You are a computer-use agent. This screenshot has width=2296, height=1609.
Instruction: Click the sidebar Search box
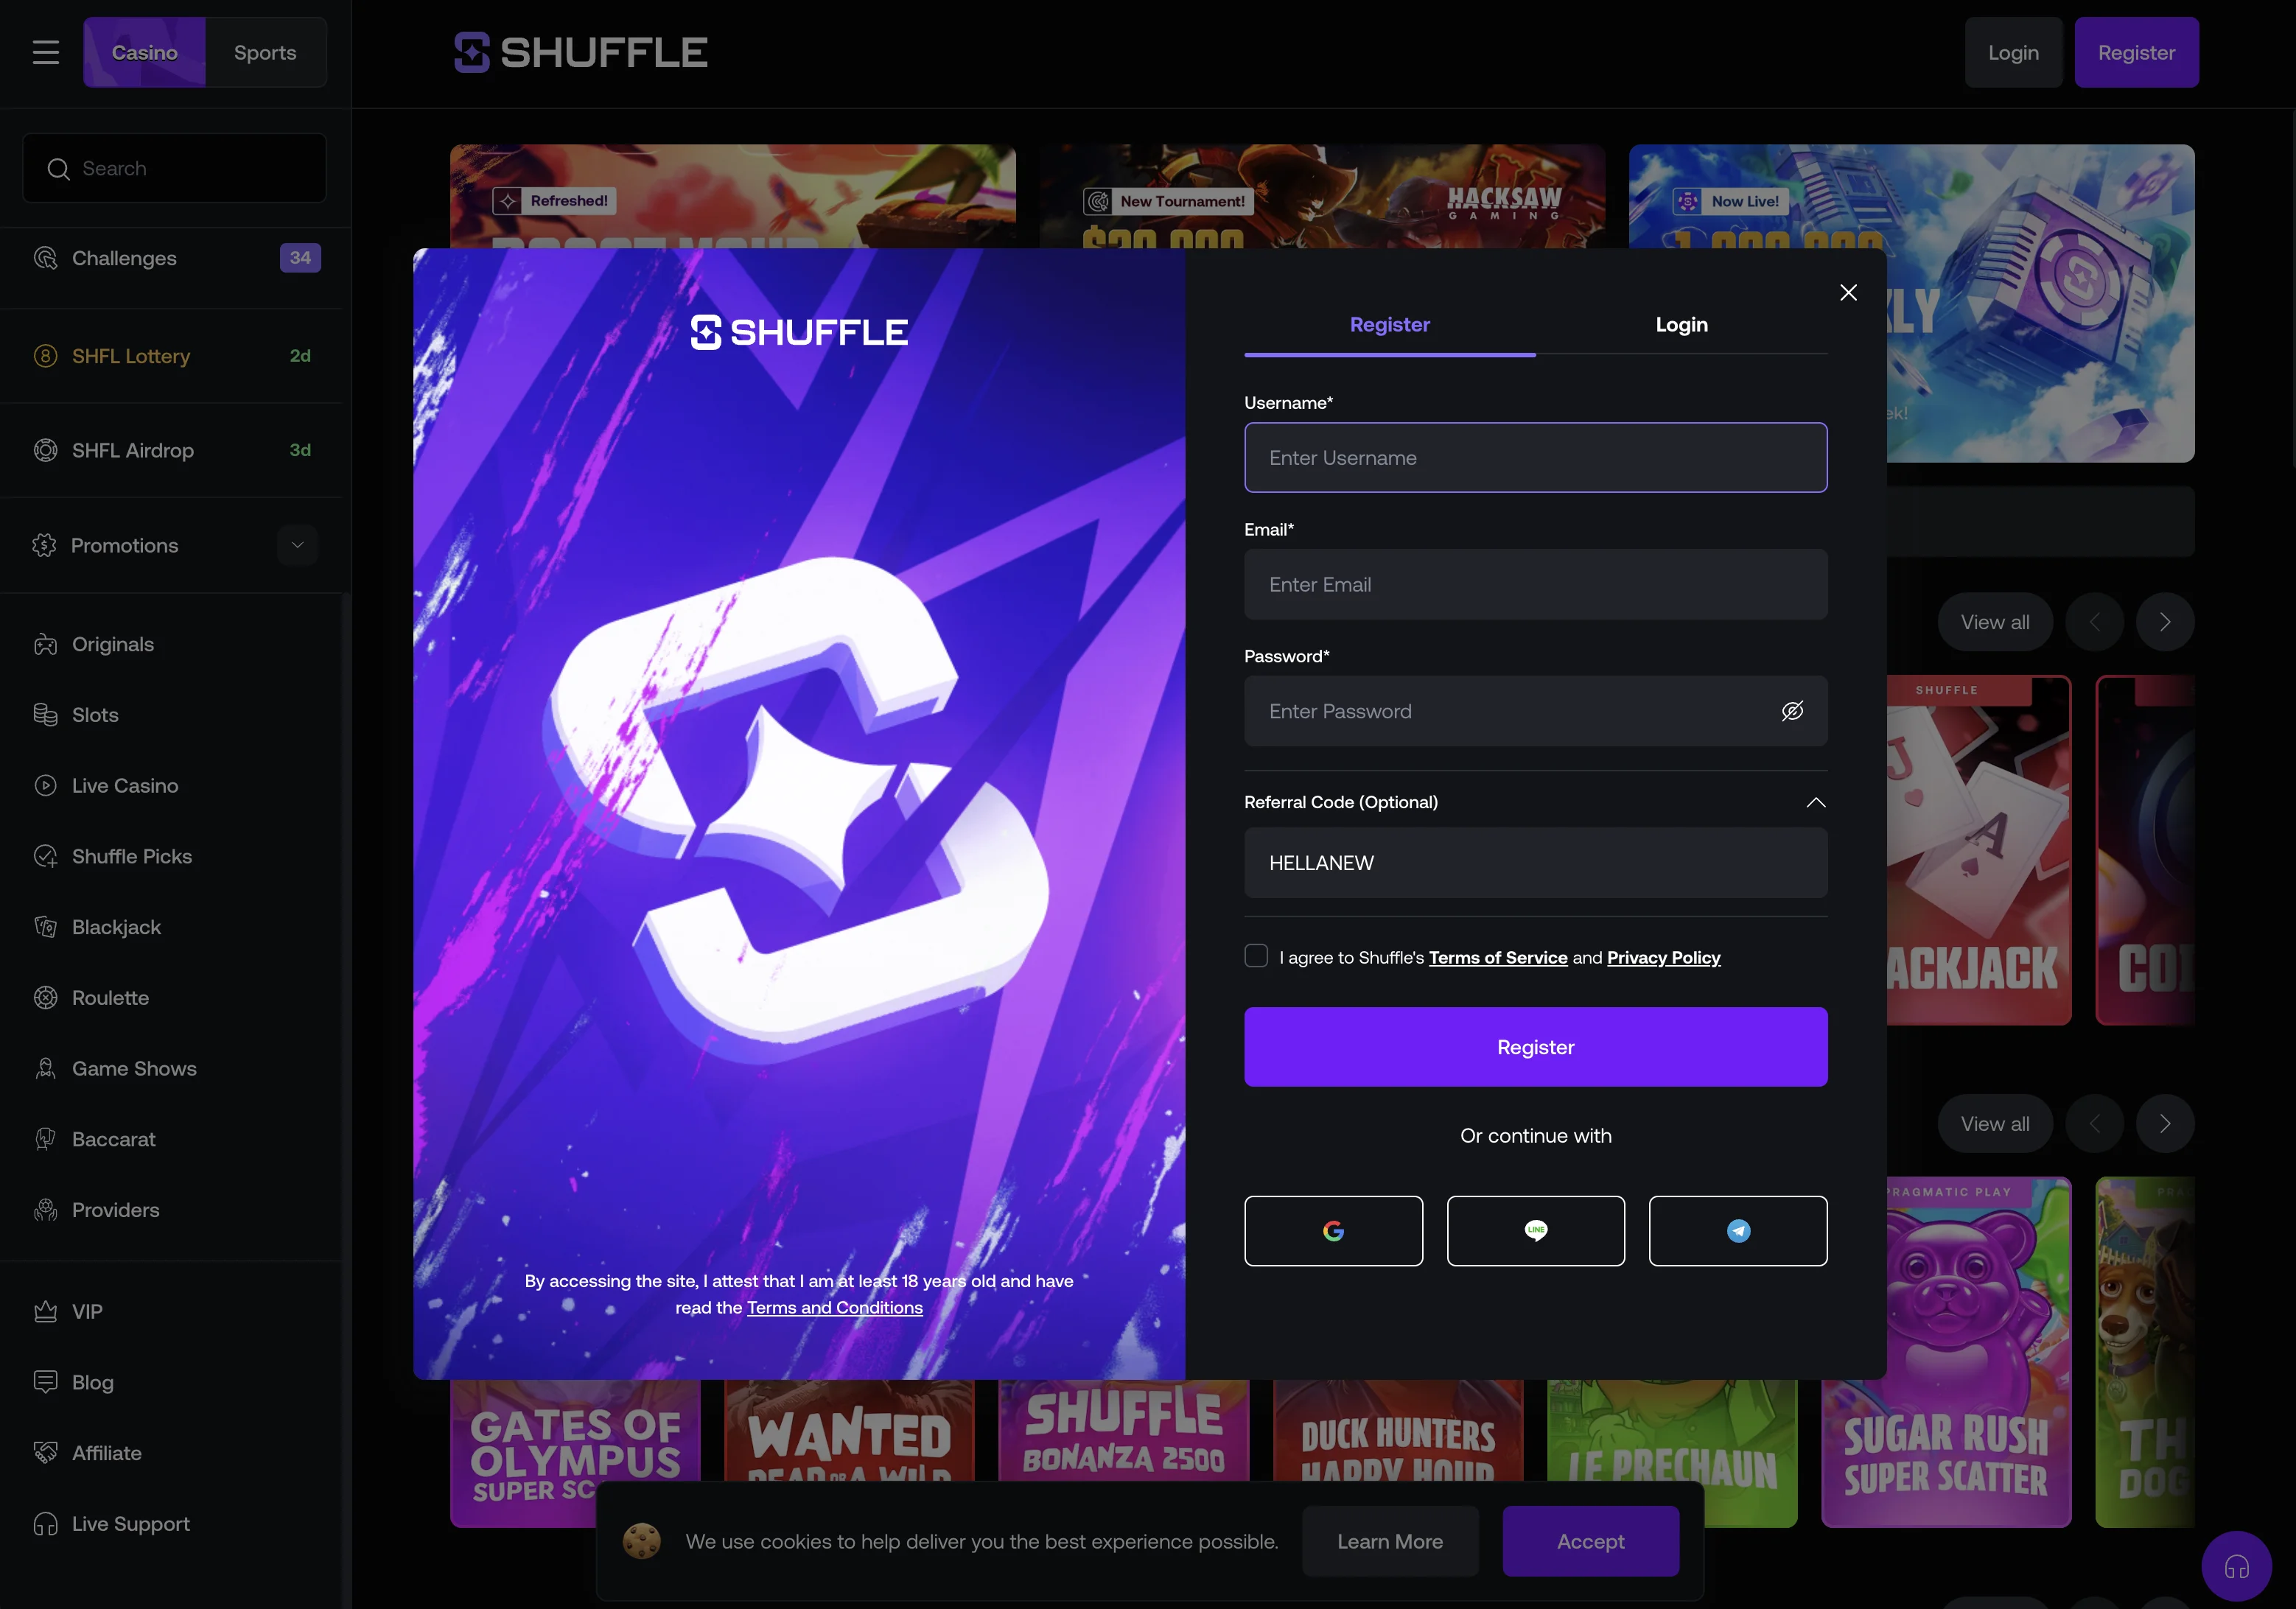point(175,169)
